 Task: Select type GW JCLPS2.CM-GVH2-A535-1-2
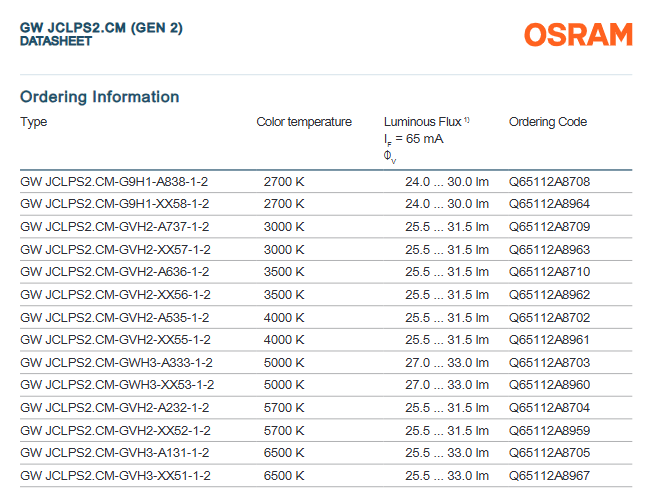tap(114, 317)
